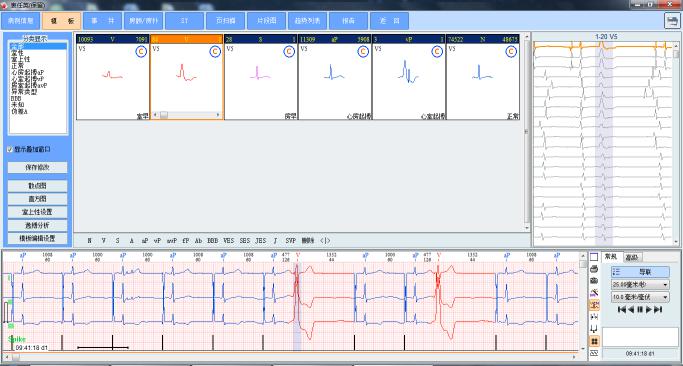Open the 导联 lead selector button
Screen dimensions: 683x366
(x=640, y=272)
